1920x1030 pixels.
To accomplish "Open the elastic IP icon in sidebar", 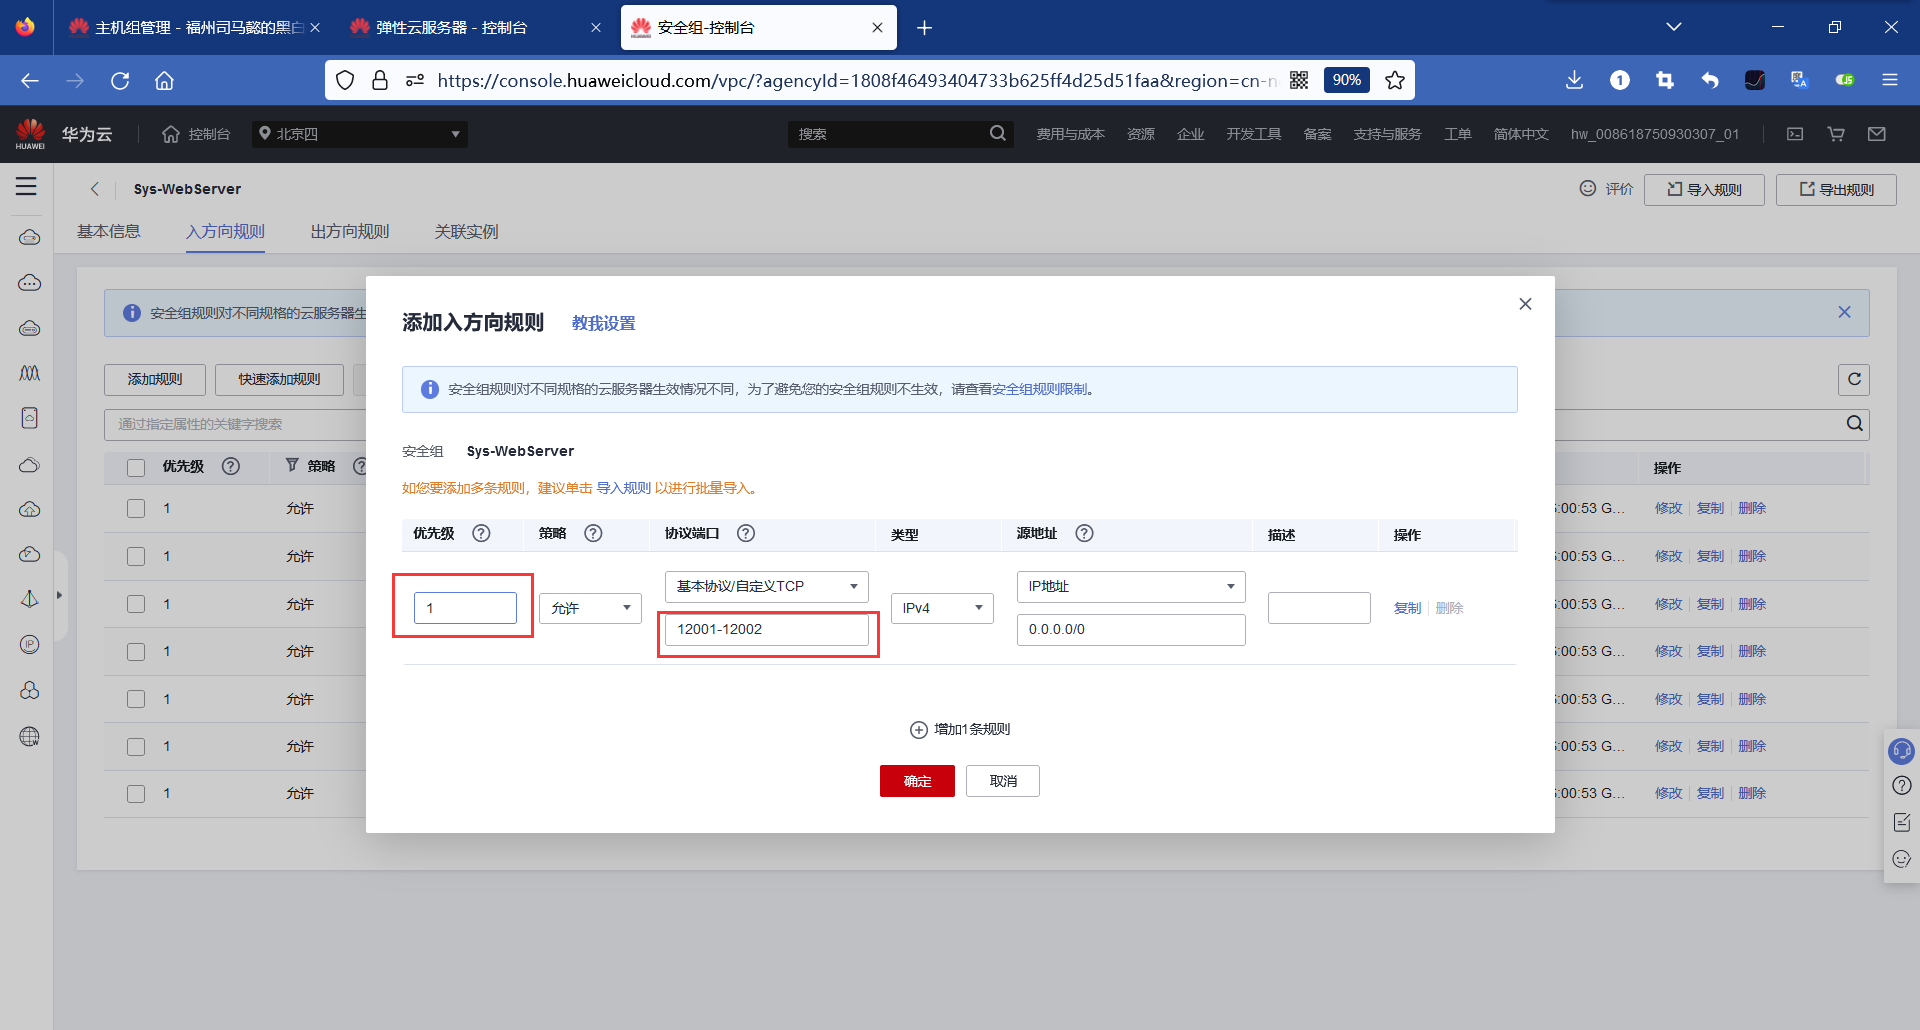I will 30,645.
